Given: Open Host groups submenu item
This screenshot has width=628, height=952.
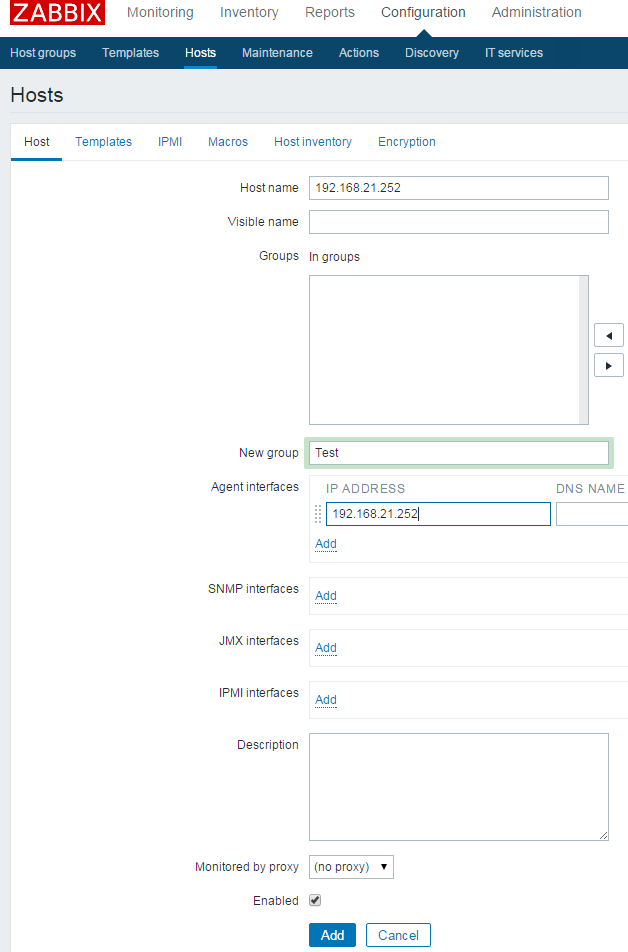Looking at the screenshot, I should pos(43,53).
